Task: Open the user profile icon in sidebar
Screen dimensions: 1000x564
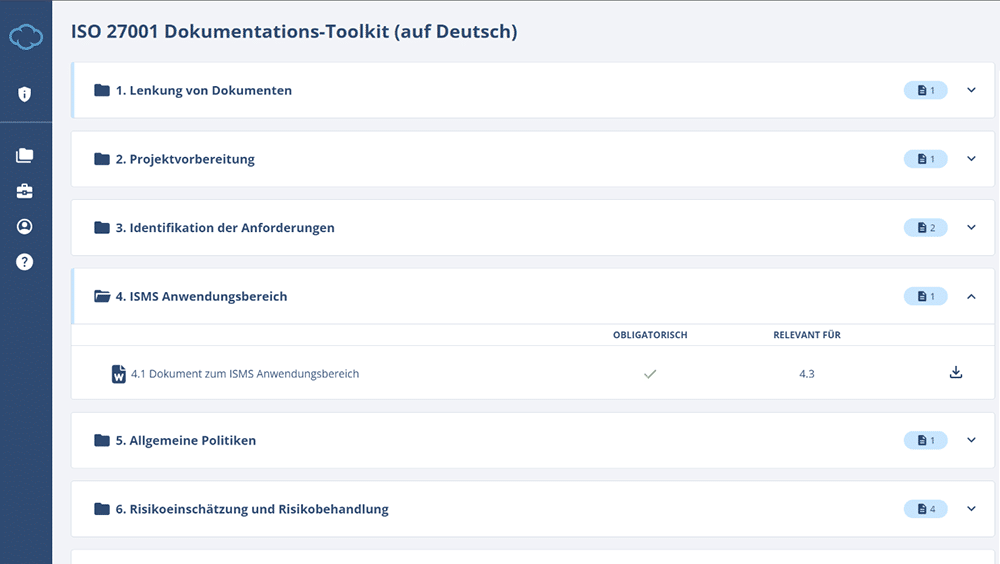Action: tap(25, 227)
